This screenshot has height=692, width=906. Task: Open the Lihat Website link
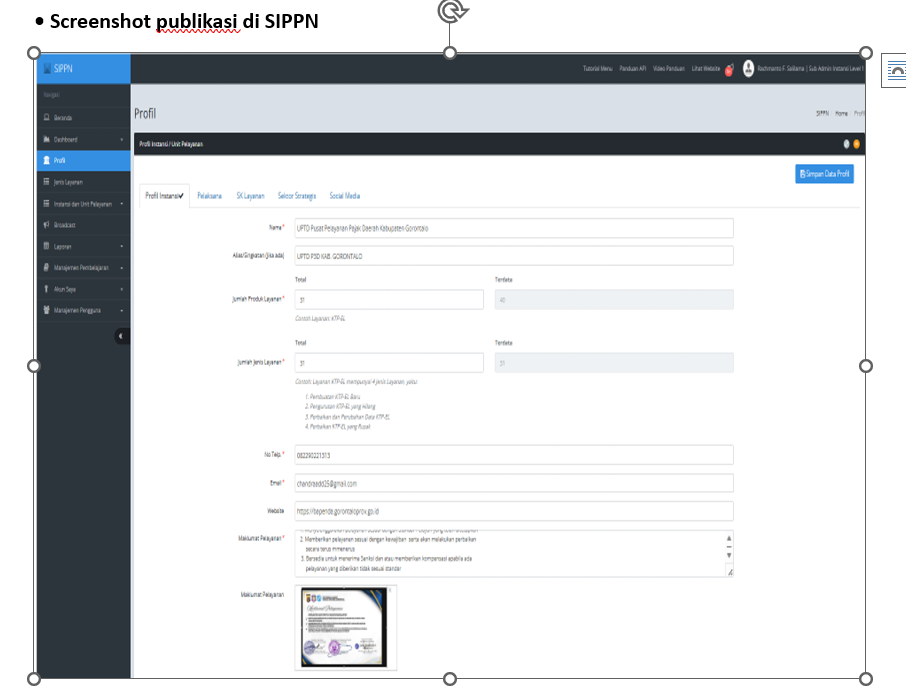coord(706,68)
